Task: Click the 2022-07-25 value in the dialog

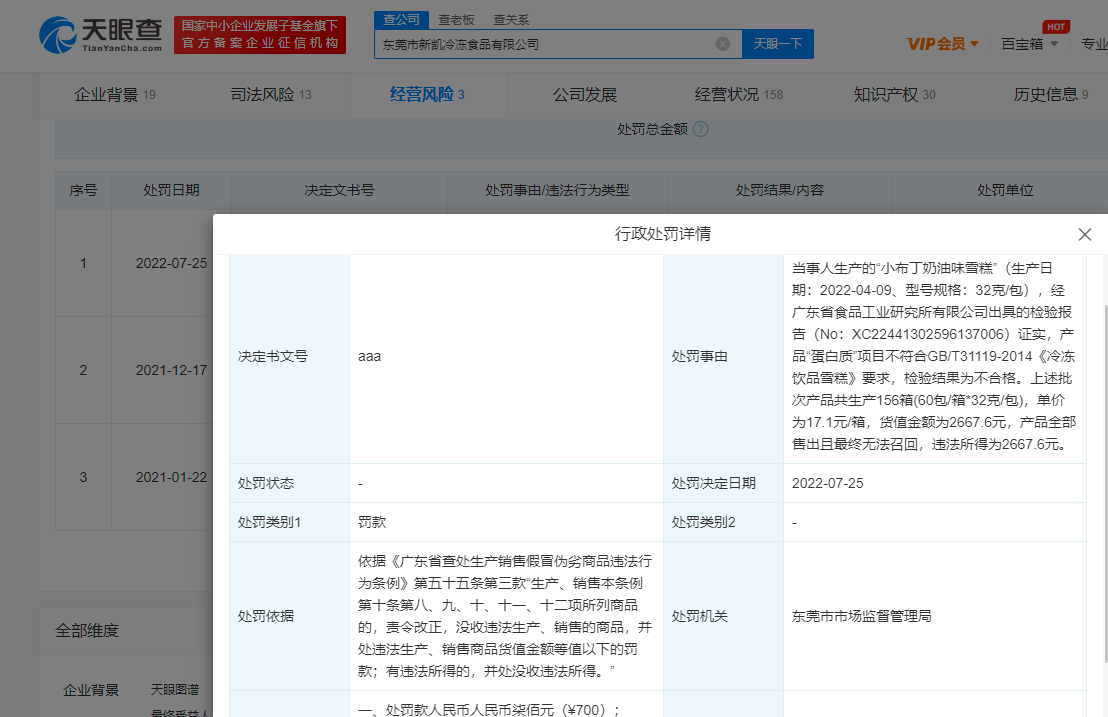Action: coord(827,483)
